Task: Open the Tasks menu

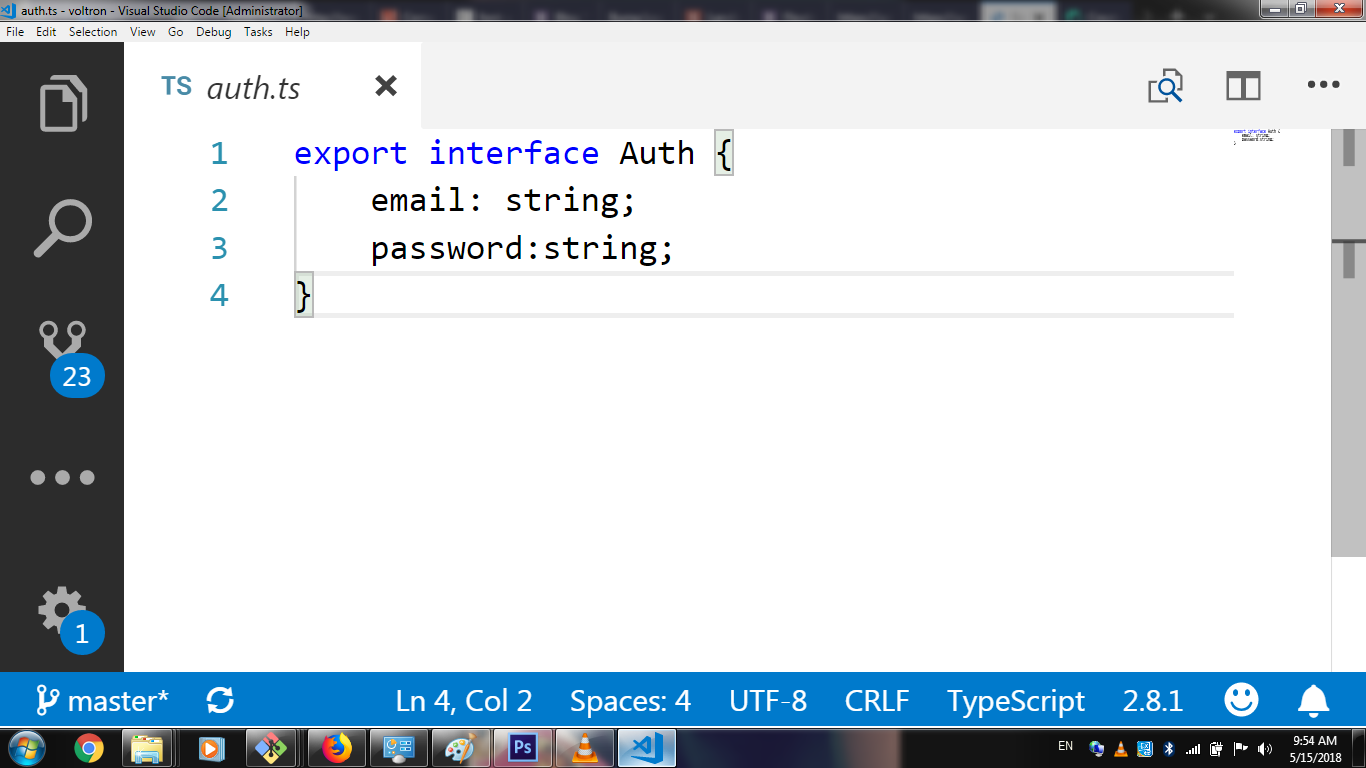Action: (258, 32)
